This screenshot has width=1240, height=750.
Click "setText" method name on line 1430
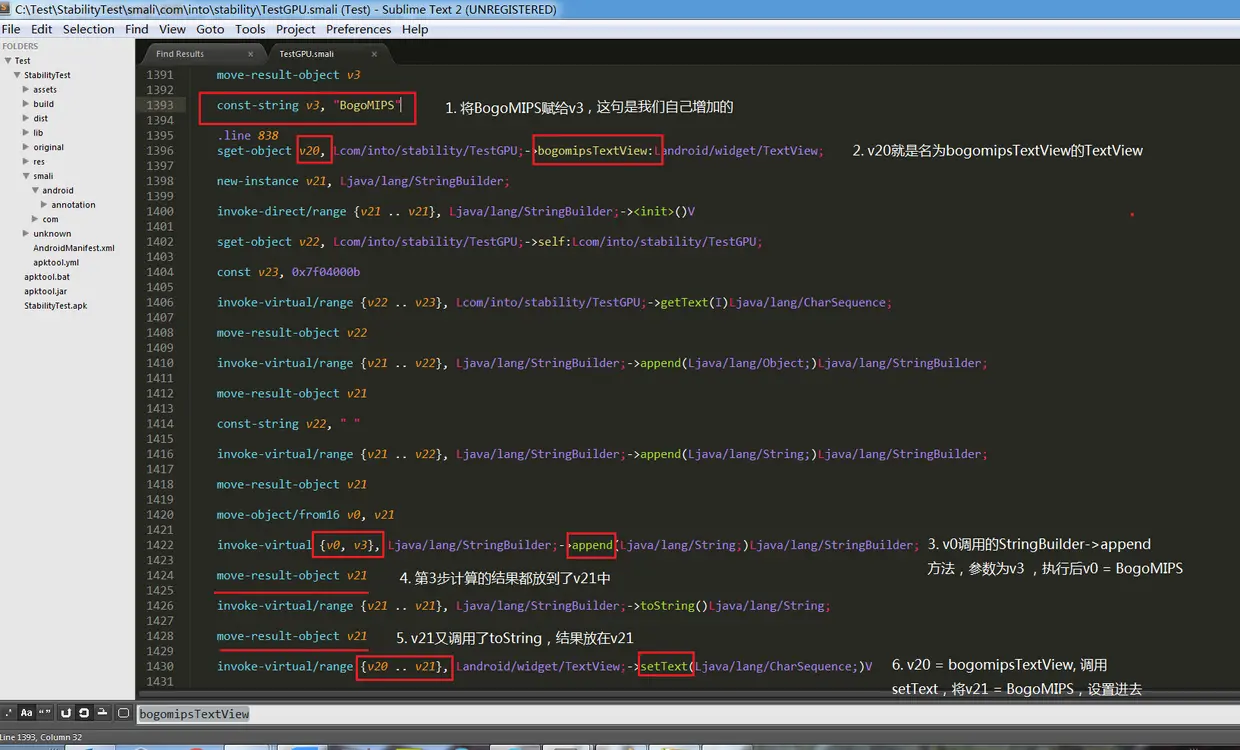click(x=665, y=666)
